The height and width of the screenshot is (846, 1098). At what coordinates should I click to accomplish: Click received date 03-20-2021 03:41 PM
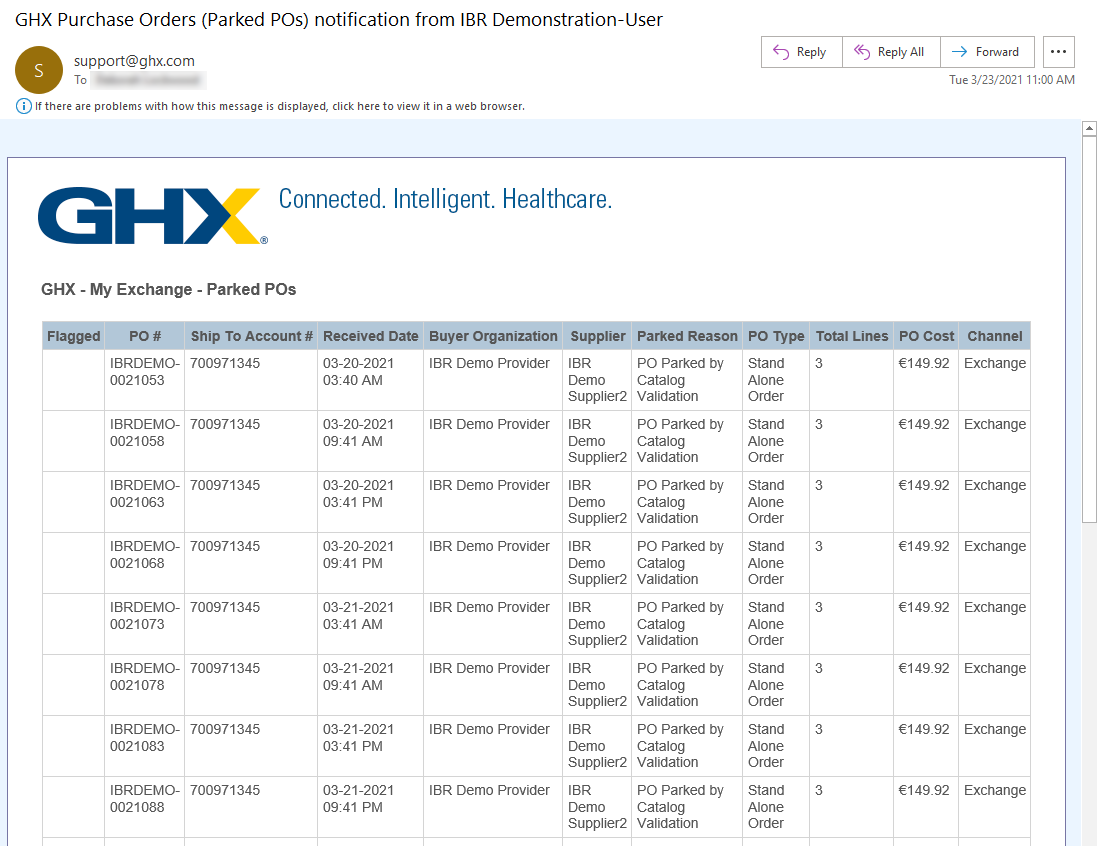tap(359, 494)
